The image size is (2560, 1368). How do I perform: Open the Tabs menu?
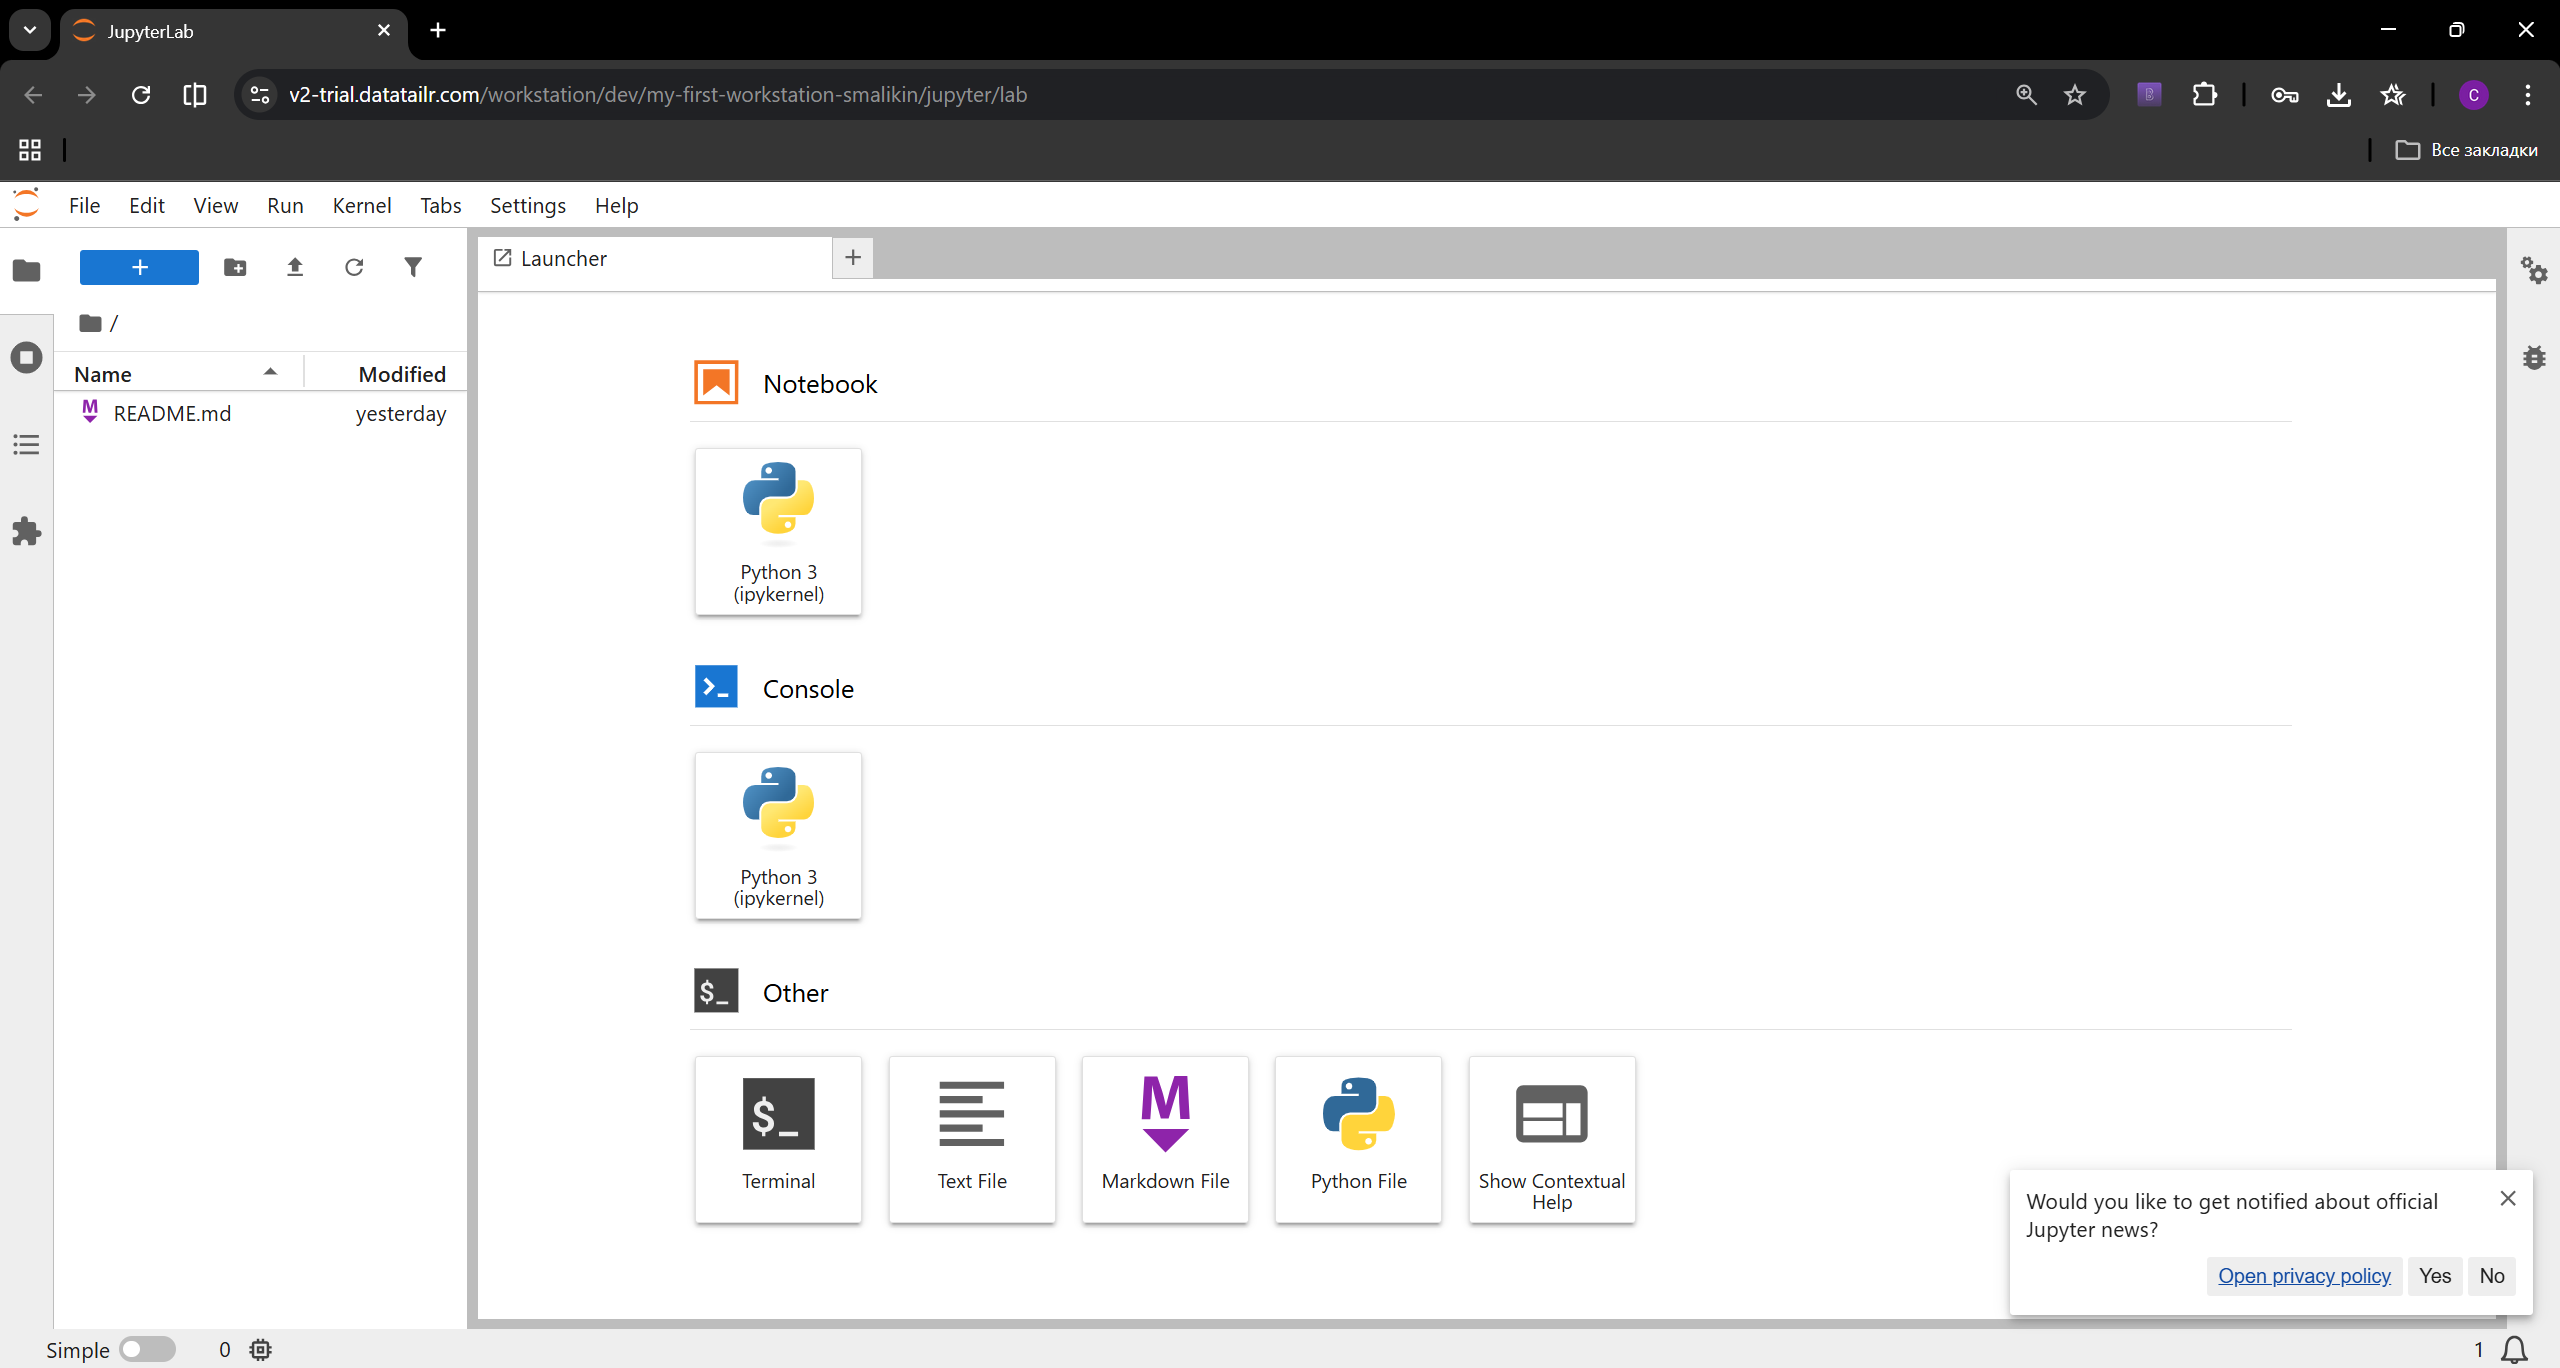point(440,205)
